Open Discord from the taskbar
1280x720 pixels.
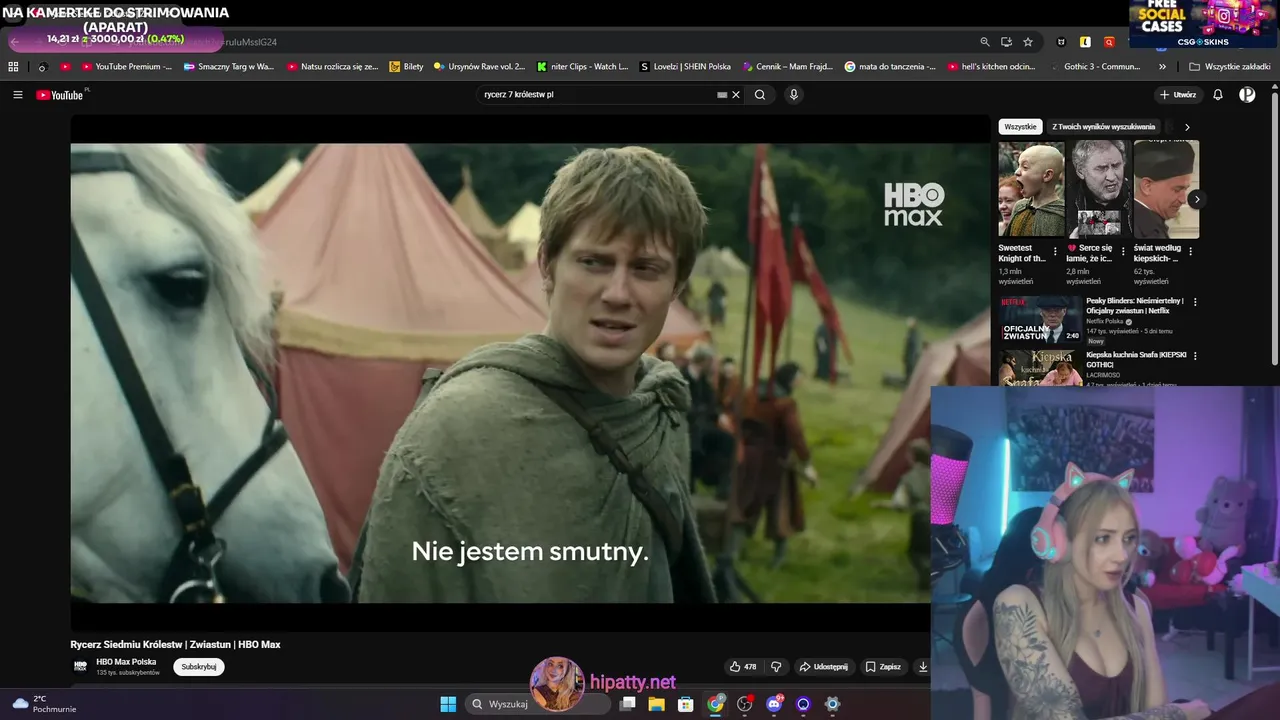773,704
